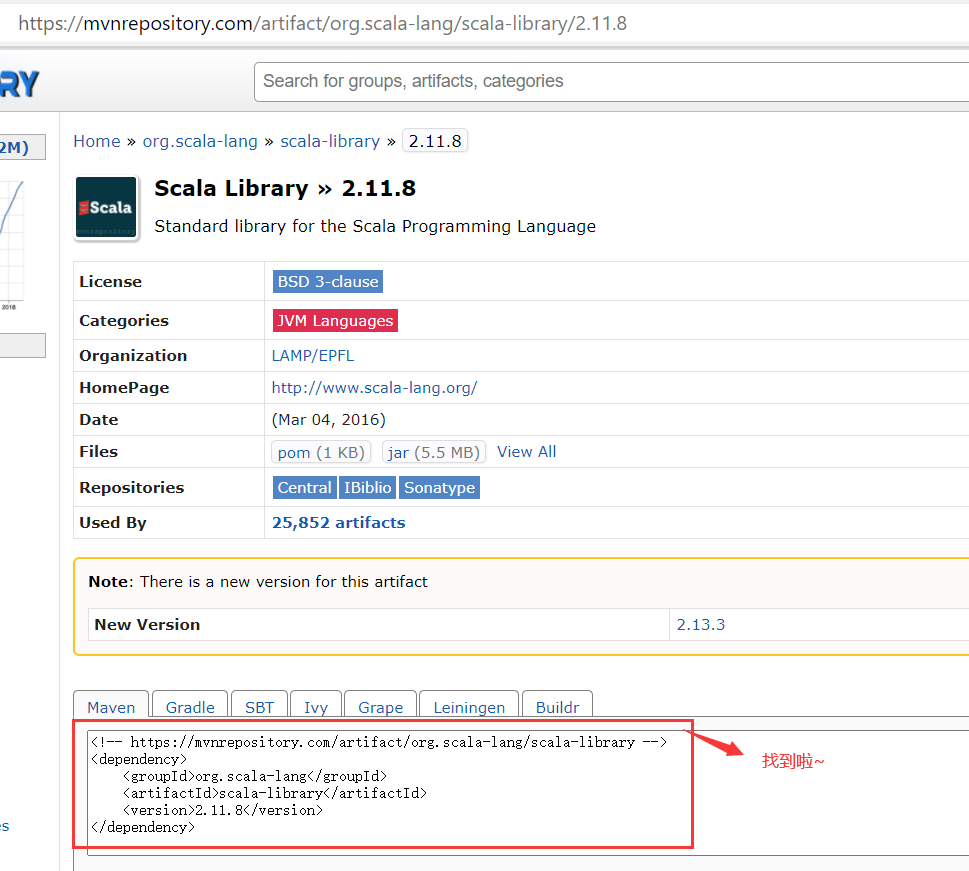This screenshot has width=969, height=871.
Task: Switch to the Ivy tab
Action: 316,706
